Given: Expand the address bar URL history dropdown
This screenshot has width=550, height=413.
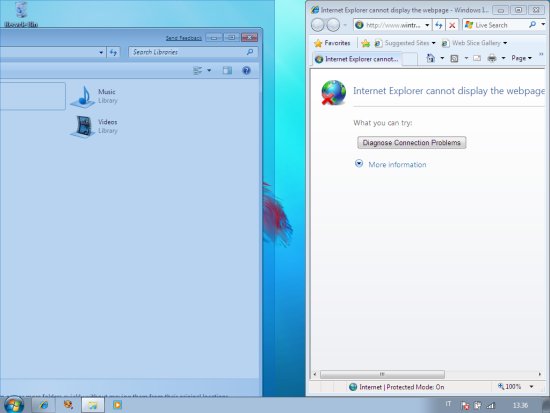Looking at the screenshot, I should tap(427, 25).
